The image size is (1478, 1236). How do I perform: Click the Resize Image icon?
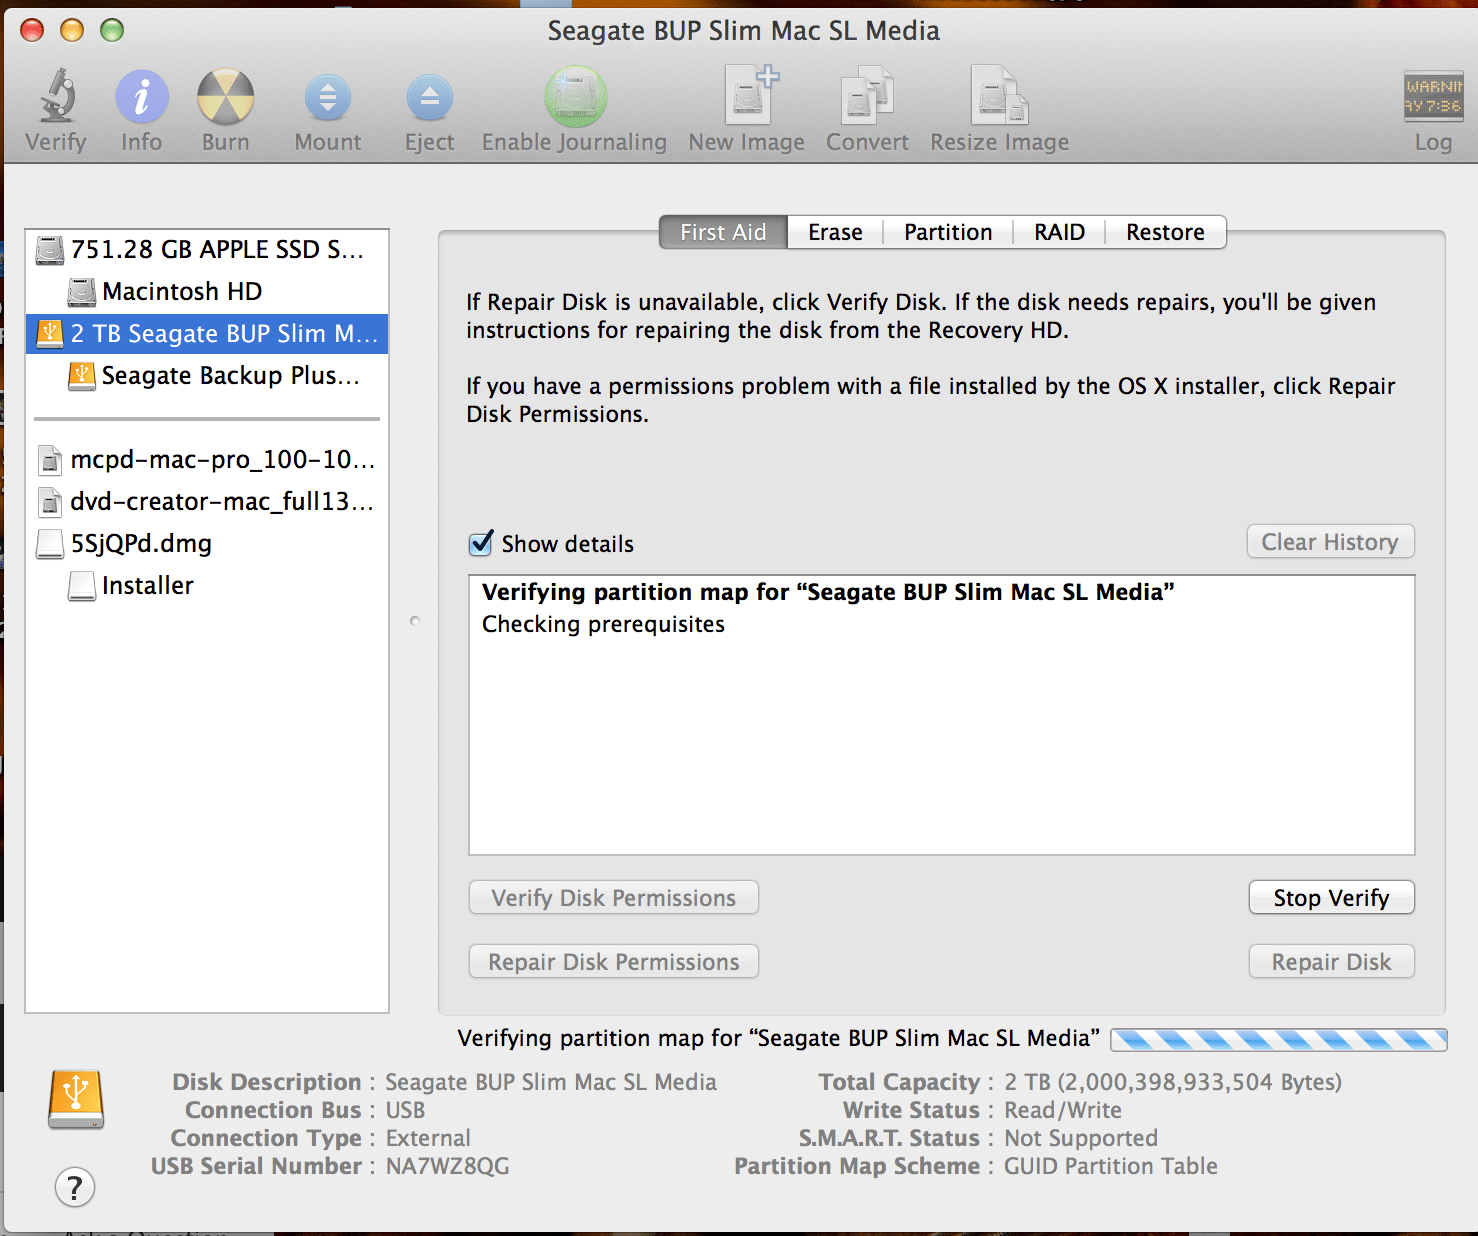(998, 100)
